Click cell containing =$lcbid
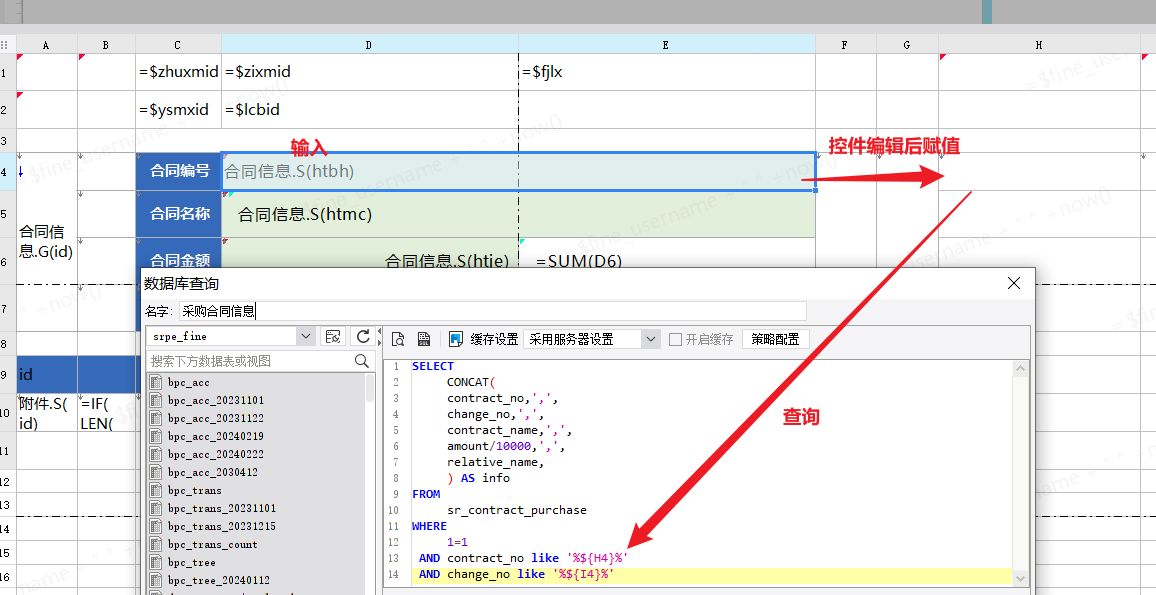The image size is (1156, 595). click(x=370, y=110)
